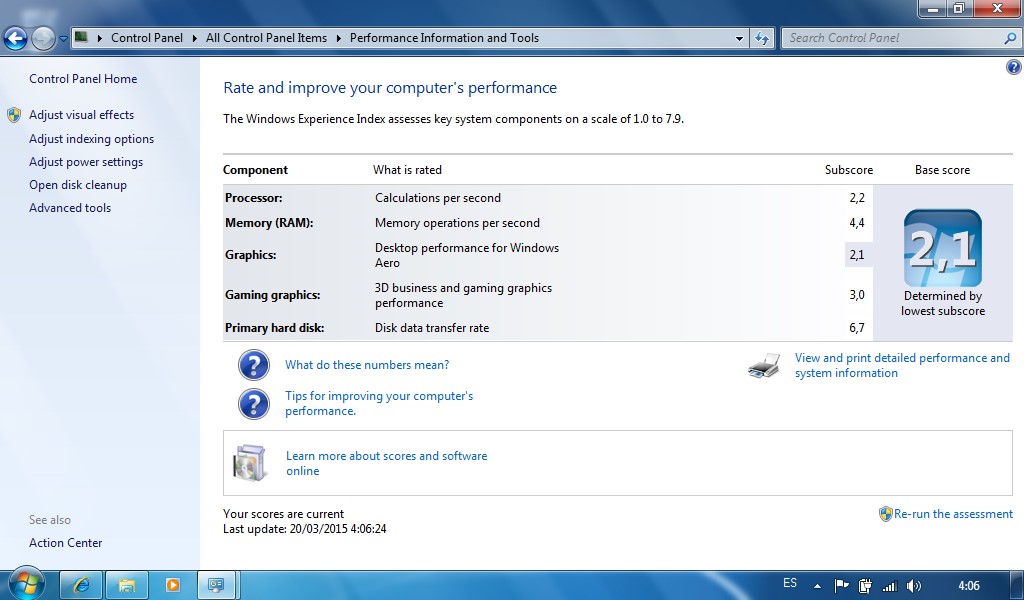Select Control Panel breadcrumb

pyautogui.click(x=147, y=38)
